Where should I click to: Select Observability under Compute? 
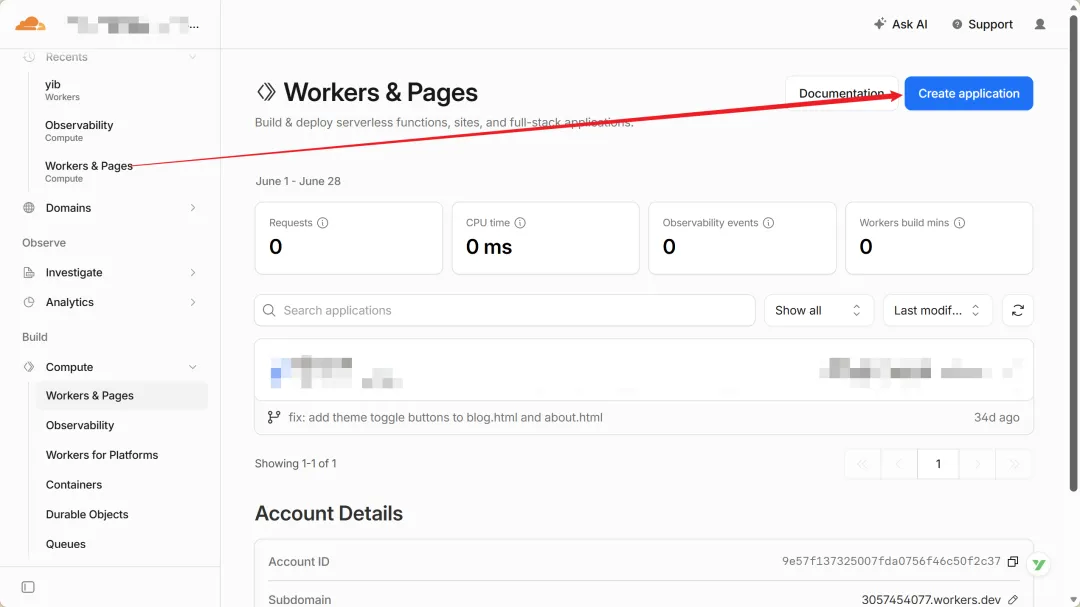coord(80,425)
